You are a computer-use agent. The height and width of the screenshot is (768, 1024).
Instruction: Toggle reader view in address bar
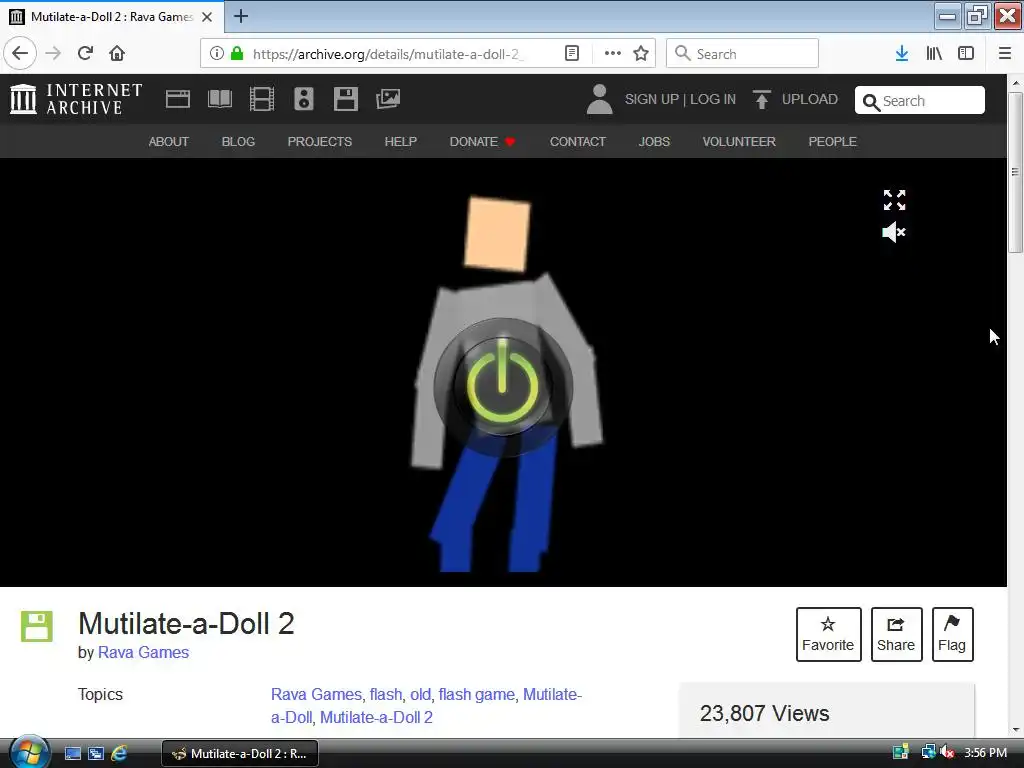point(571,54)
